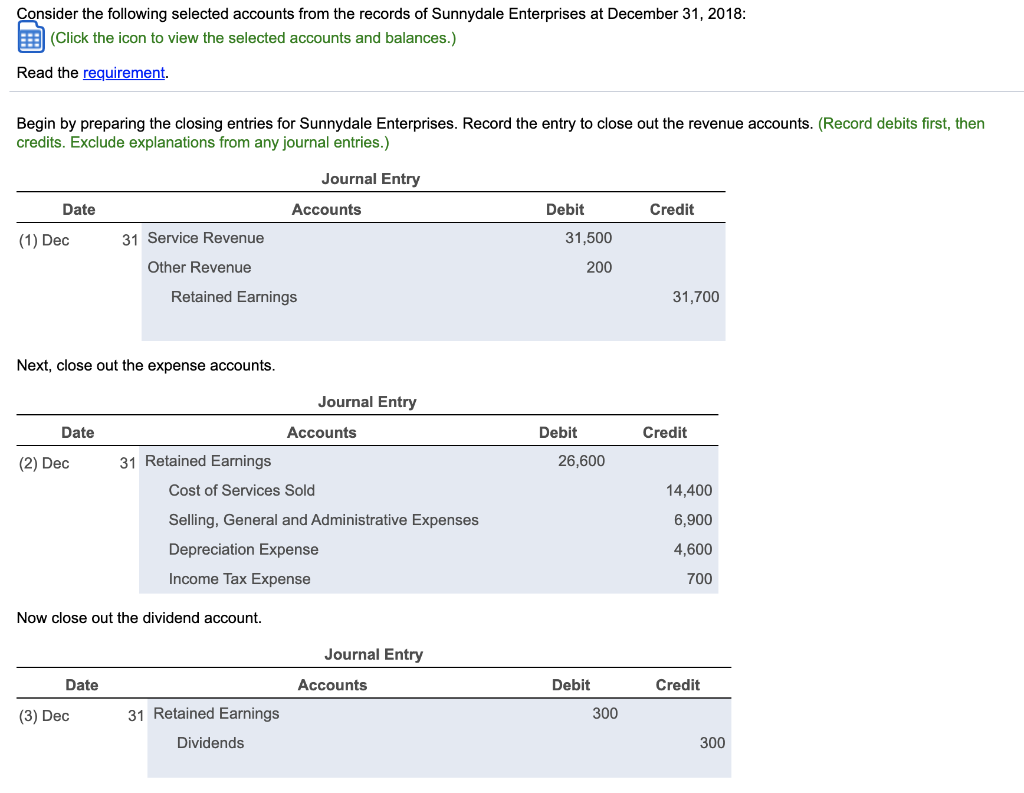Click the empty last row of entry 3
The image size is (1024, 793).
(439, 768)
